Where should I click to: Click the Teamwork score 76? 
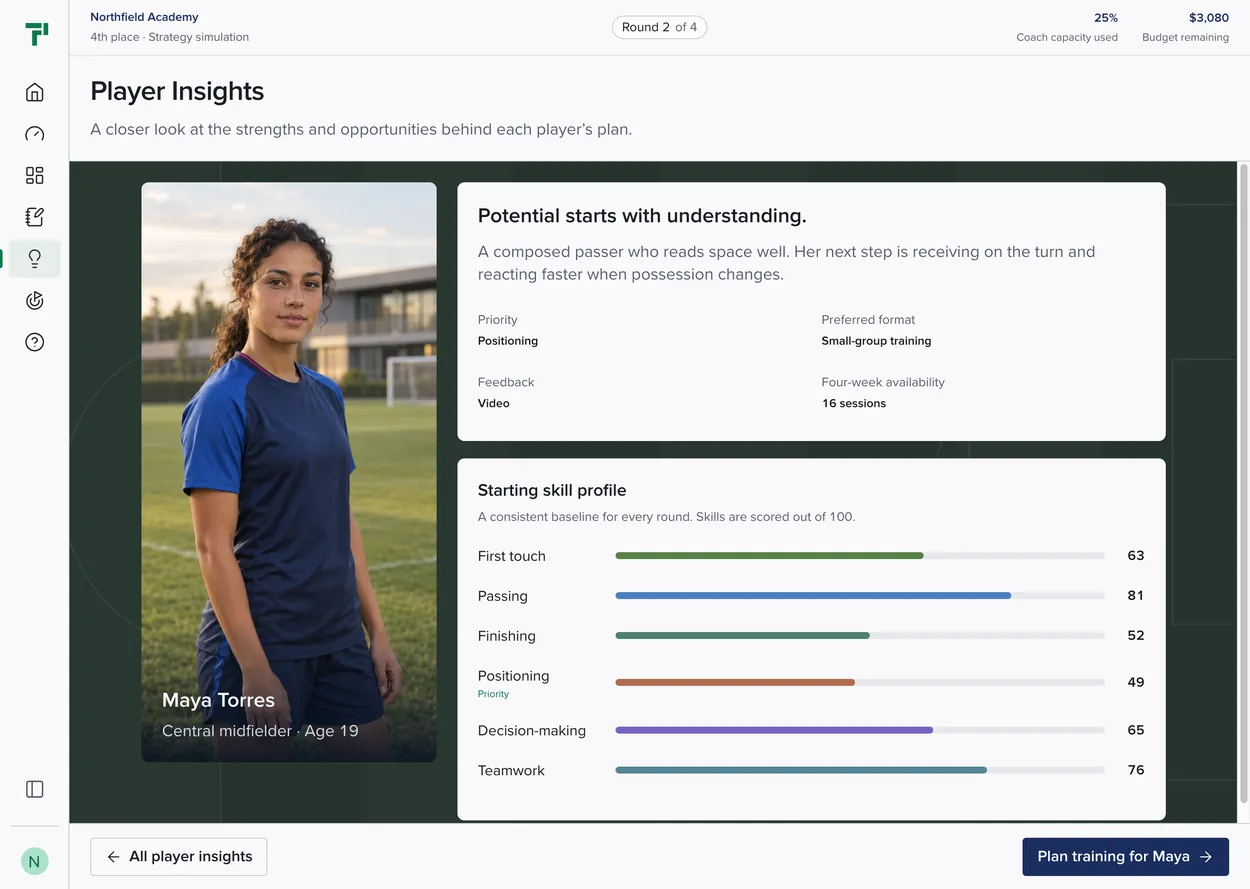1135,770
